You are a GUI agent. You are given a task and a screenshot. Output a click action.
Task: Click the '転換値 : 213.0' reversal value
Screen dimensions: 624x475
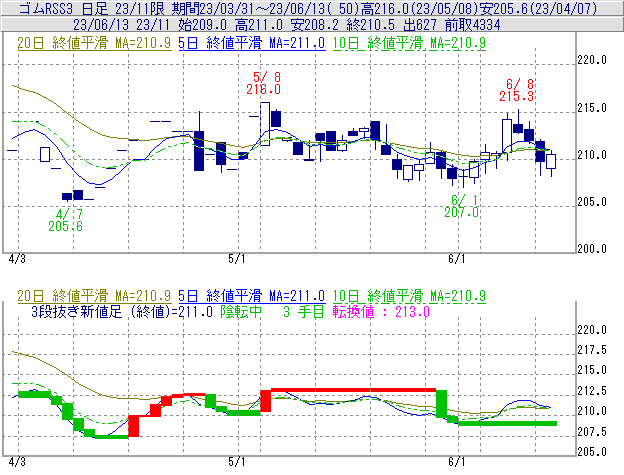tap(381, 311)
